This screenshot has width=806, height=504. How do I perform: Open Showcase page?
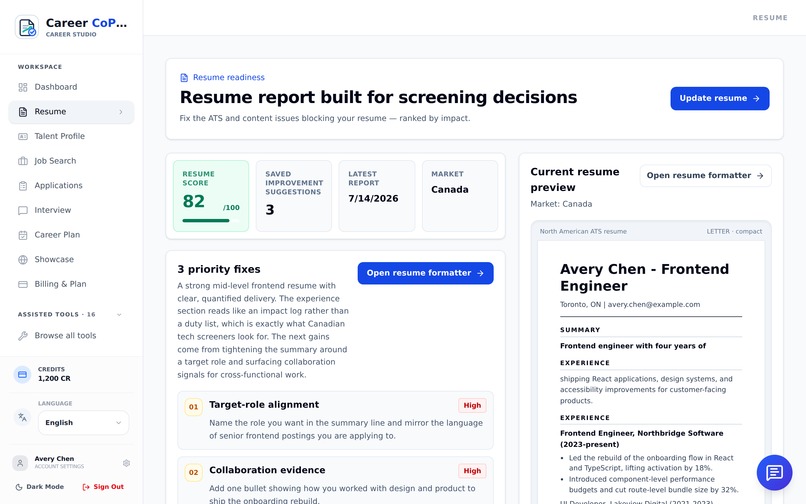coord(71,260)
